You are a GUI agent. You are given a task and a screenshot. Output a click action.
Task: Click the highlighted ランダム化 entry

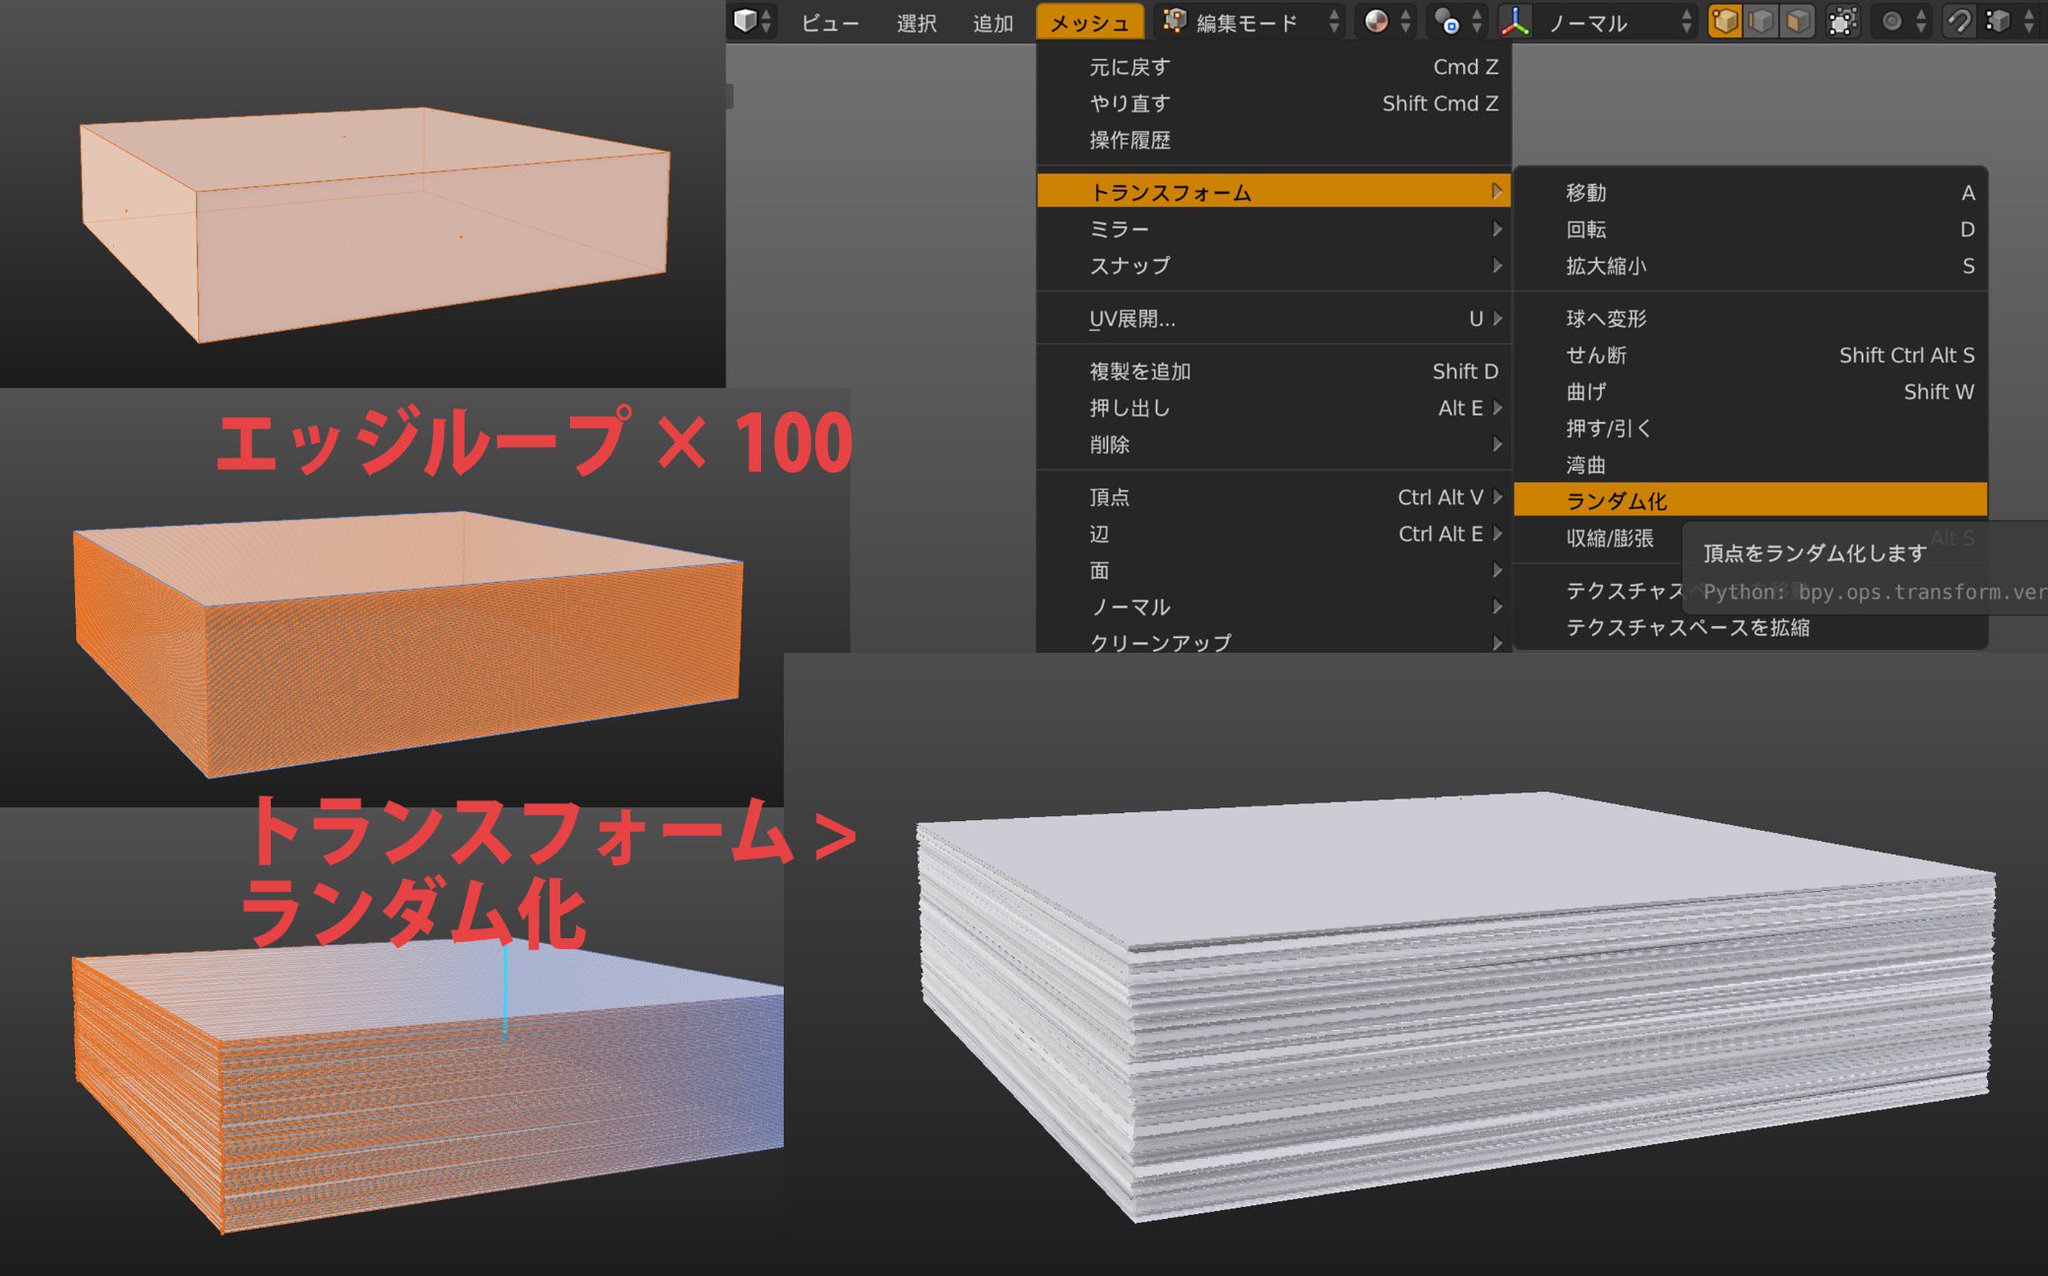point(1750,500)
